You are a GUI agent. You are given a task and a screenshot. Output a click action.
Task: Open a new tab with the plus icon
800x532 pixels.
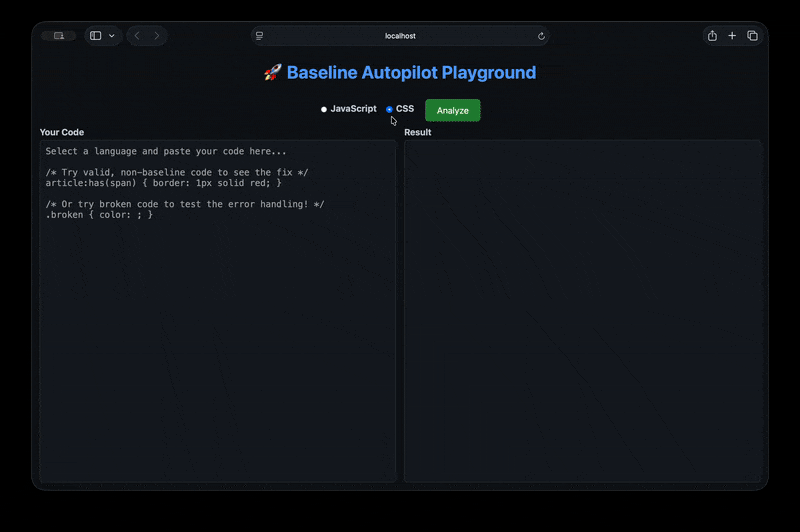click(x=732, y=36)
